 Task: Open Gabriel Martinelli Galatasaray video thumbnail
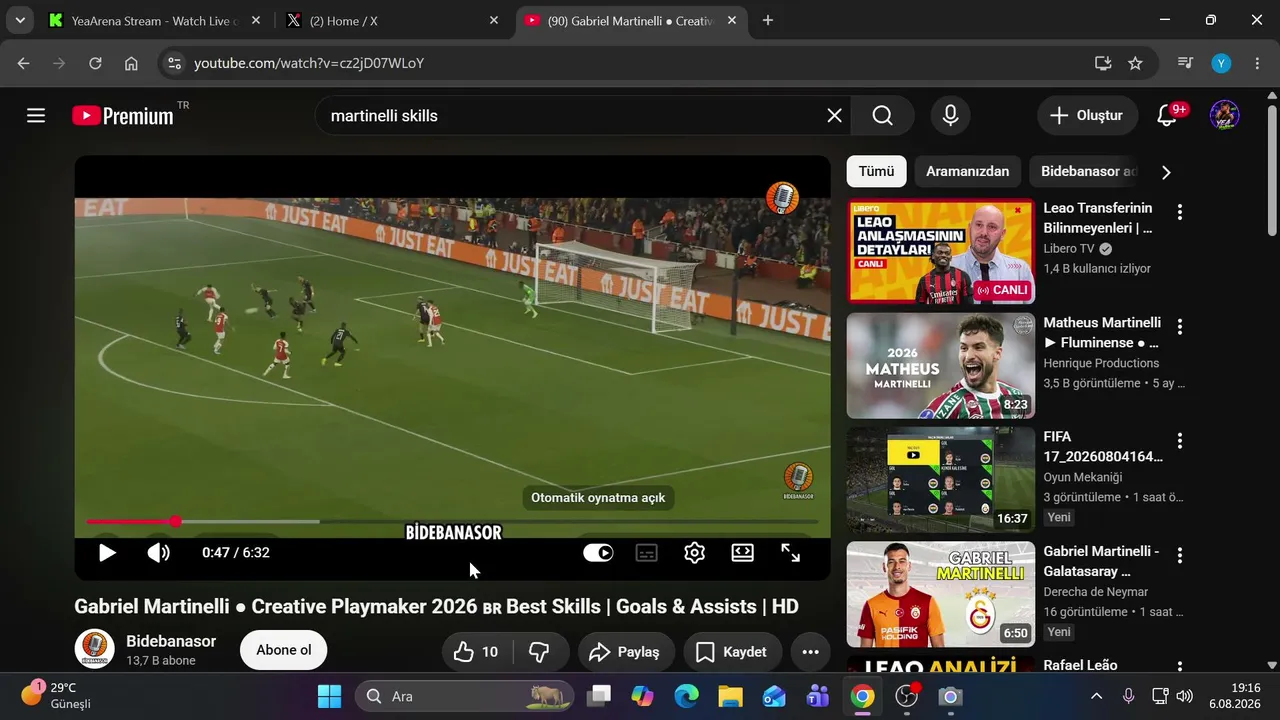(941, 594)
